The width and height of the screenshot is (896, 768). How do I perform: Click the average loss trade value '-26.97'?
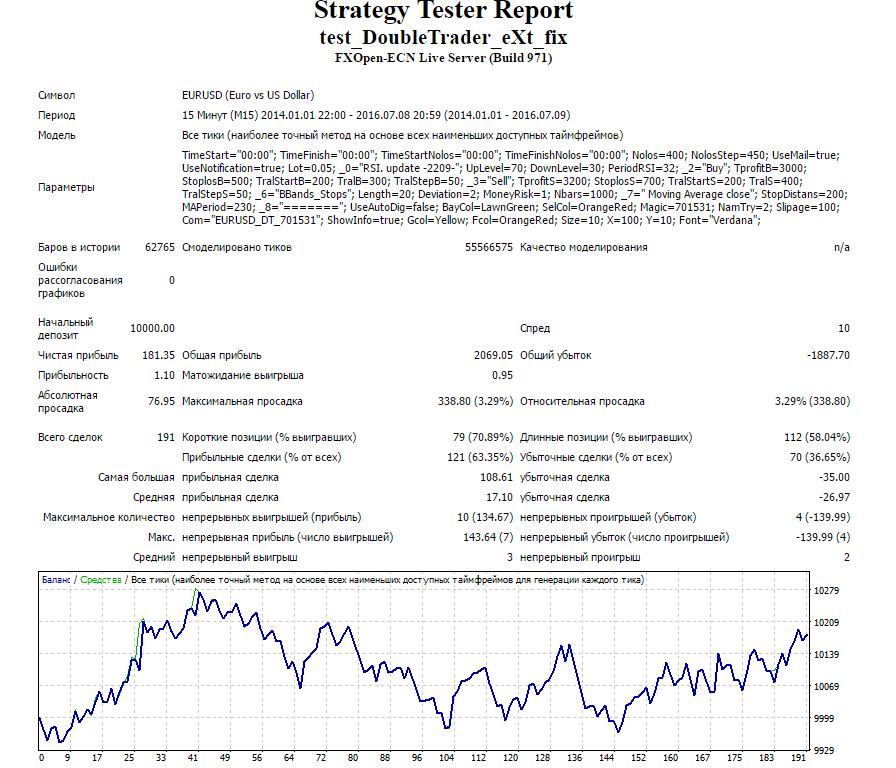(834, 498)
